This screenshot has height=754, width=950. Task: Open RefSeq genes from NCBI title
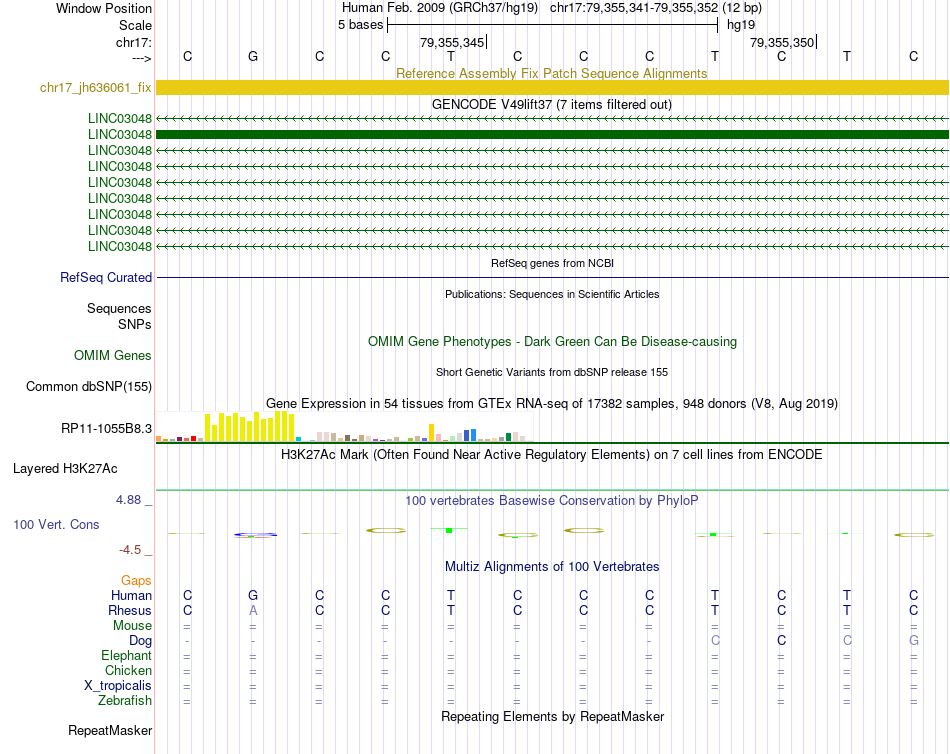[x=552, y=263]
